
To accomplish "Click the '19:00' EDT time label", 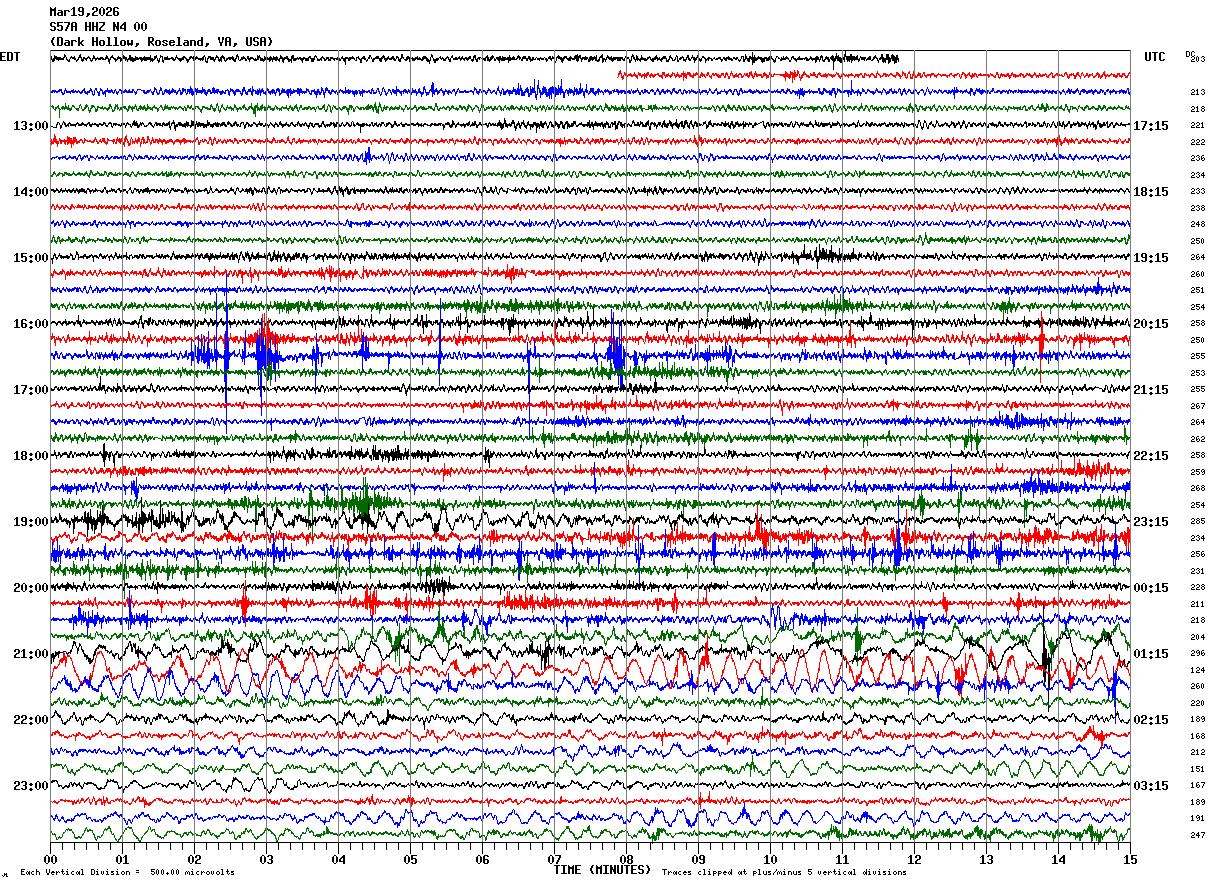I will [30, 522].
